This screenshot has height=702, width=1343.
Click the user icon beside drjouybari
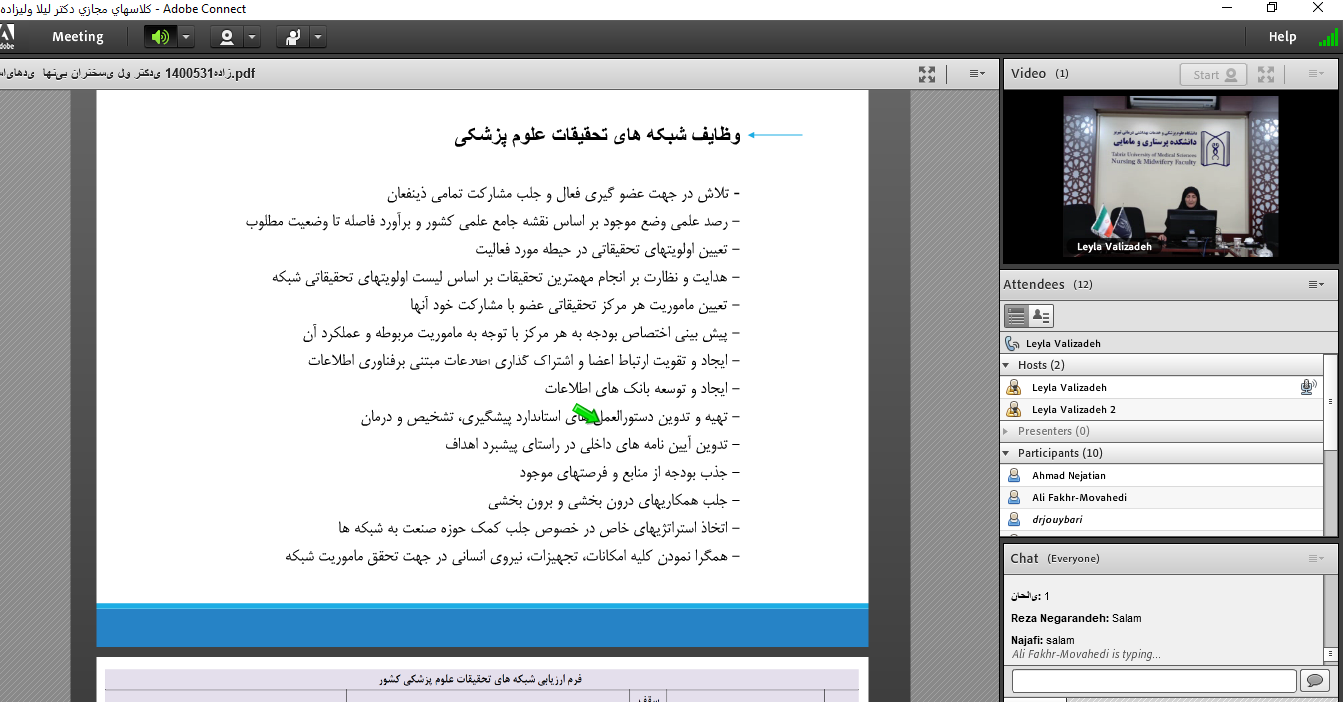[1014, 519]
